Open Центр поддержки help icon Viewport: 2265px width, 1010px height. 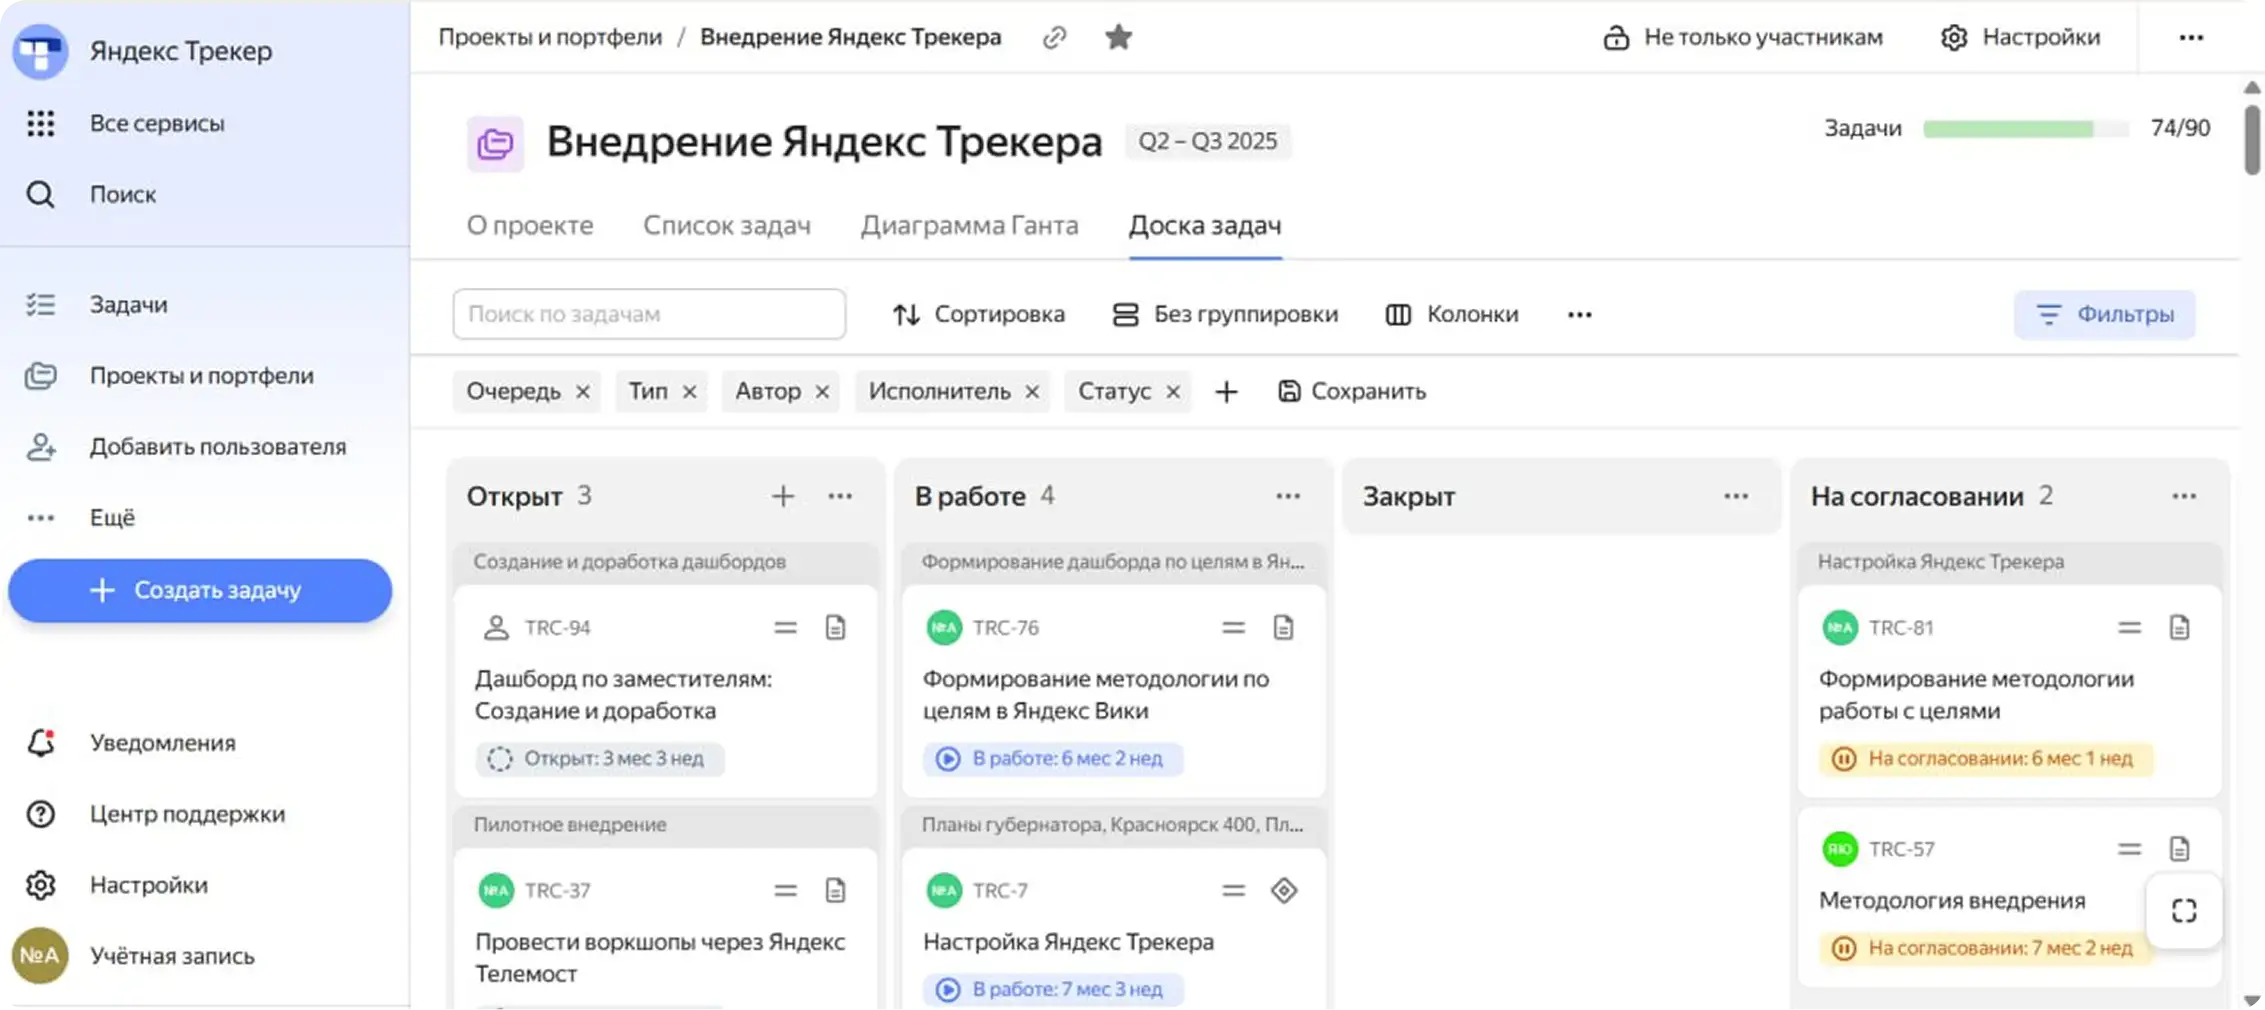coord(40,814)
